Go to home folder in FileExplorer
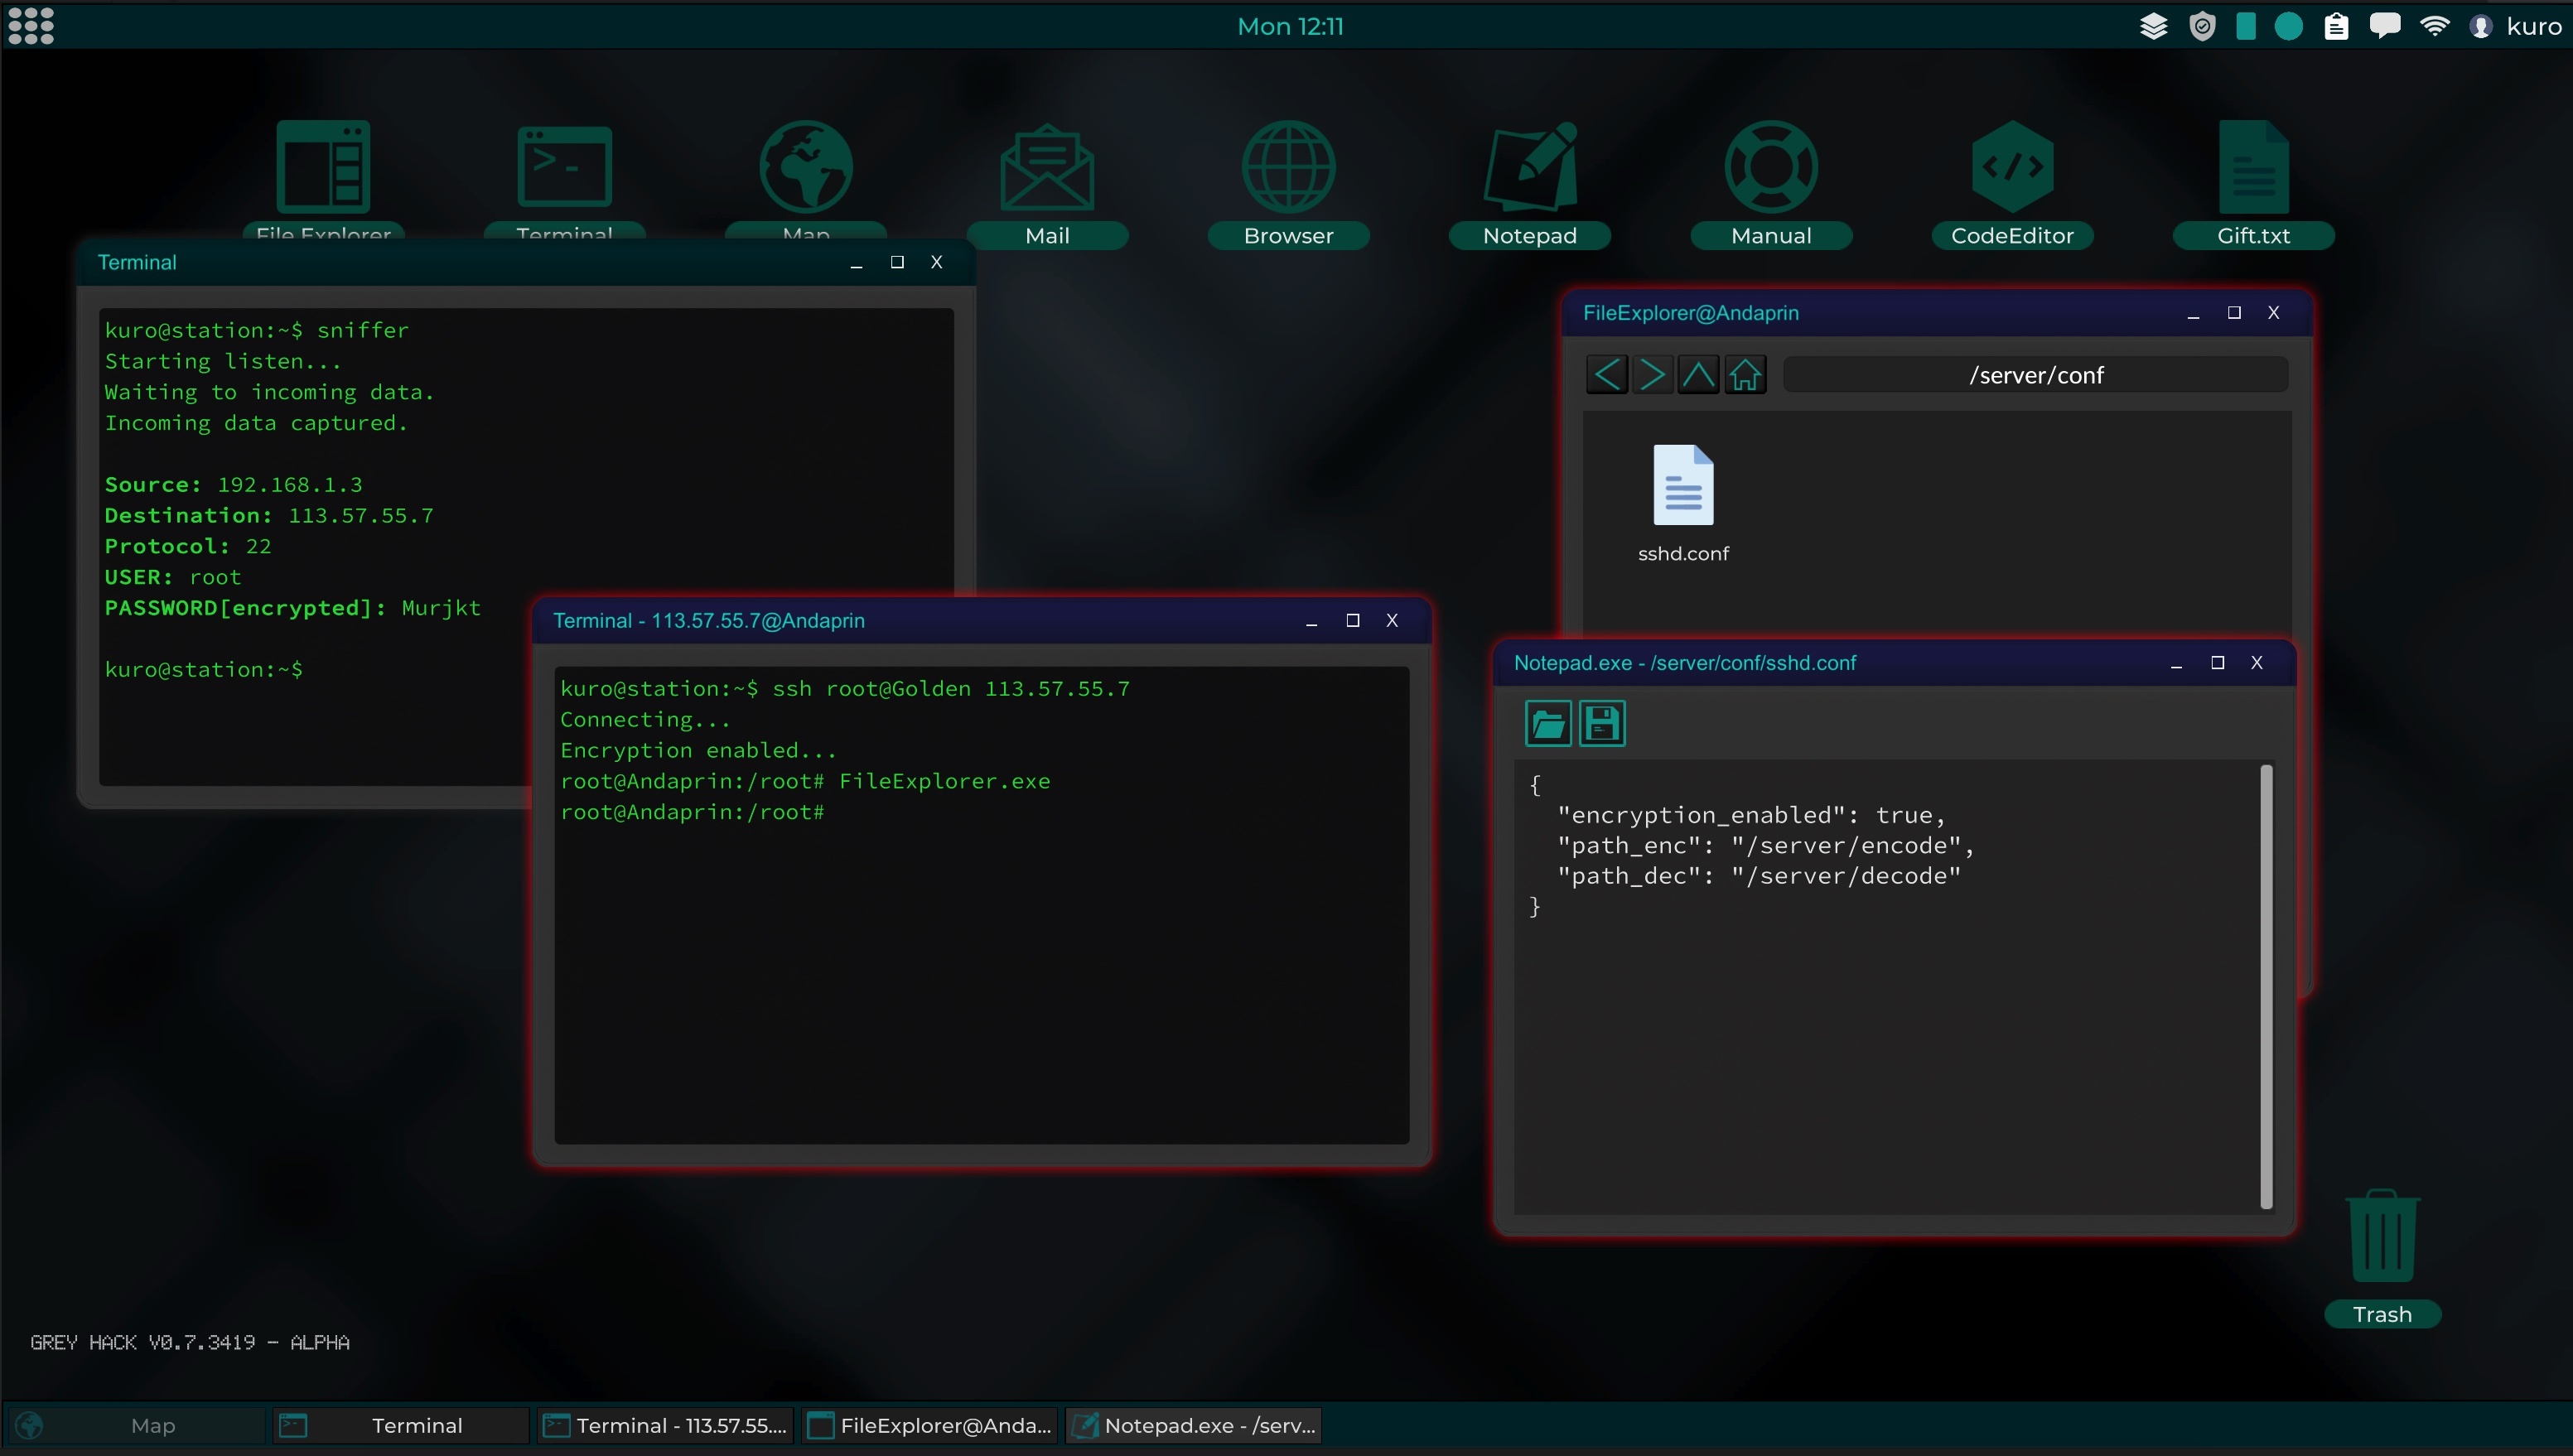This screenshot has height=1456, width=2573. click(x=1745, y=375)
